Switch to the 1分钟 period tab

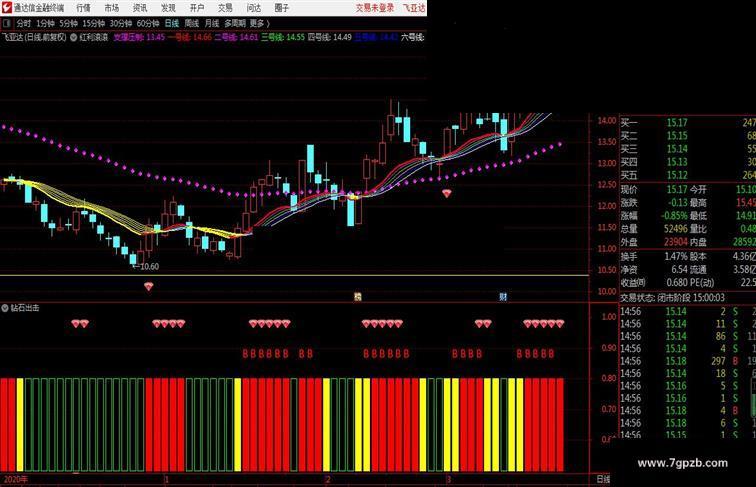(x=45, y=23)
